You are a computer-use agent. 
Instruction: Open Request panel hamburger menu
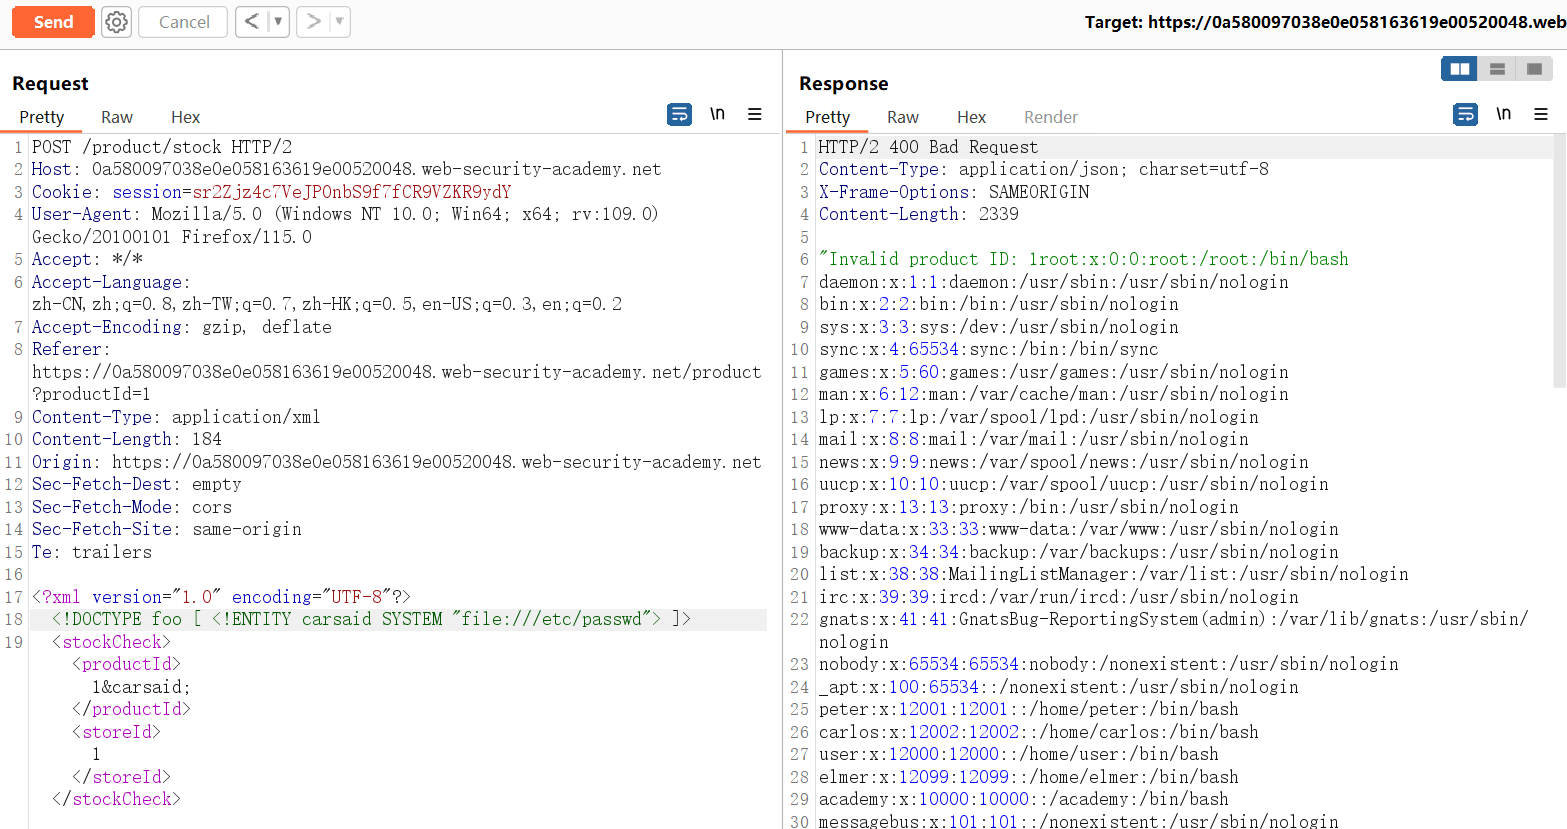(755, 114)
